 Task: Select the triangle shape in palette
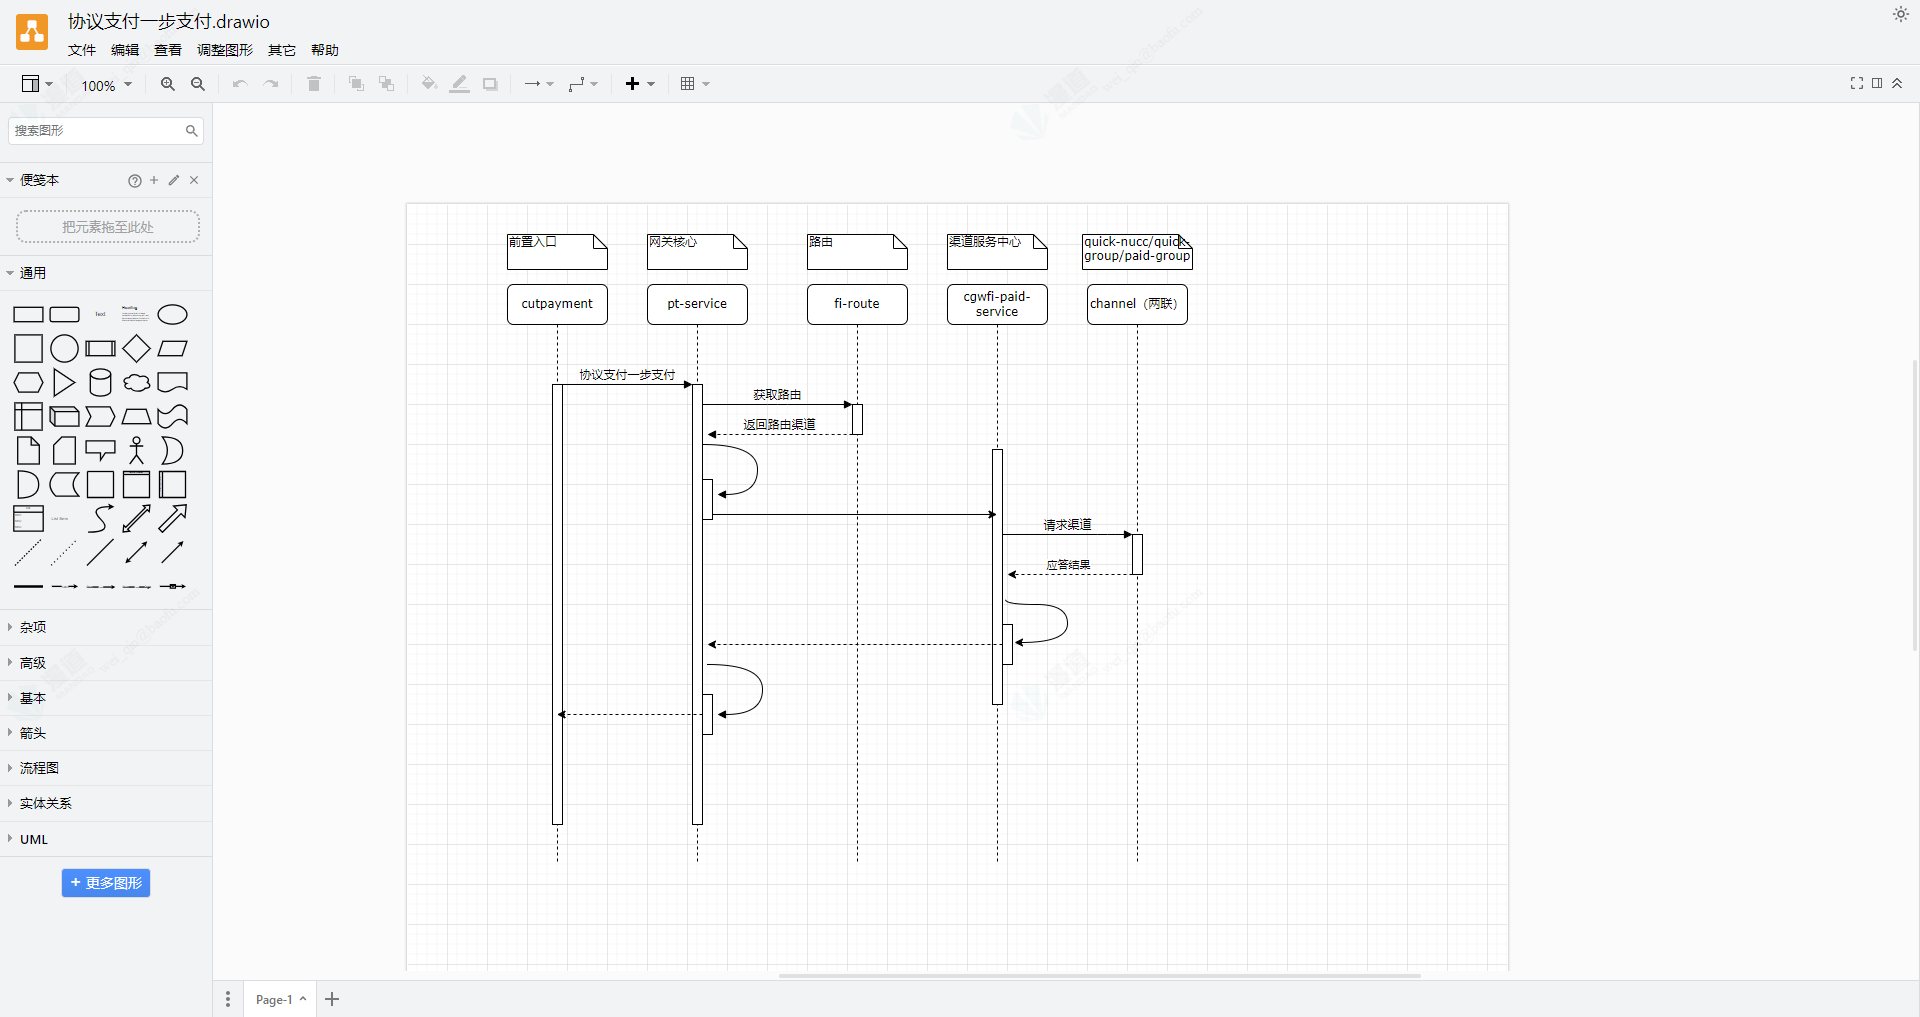coord(65,383)
